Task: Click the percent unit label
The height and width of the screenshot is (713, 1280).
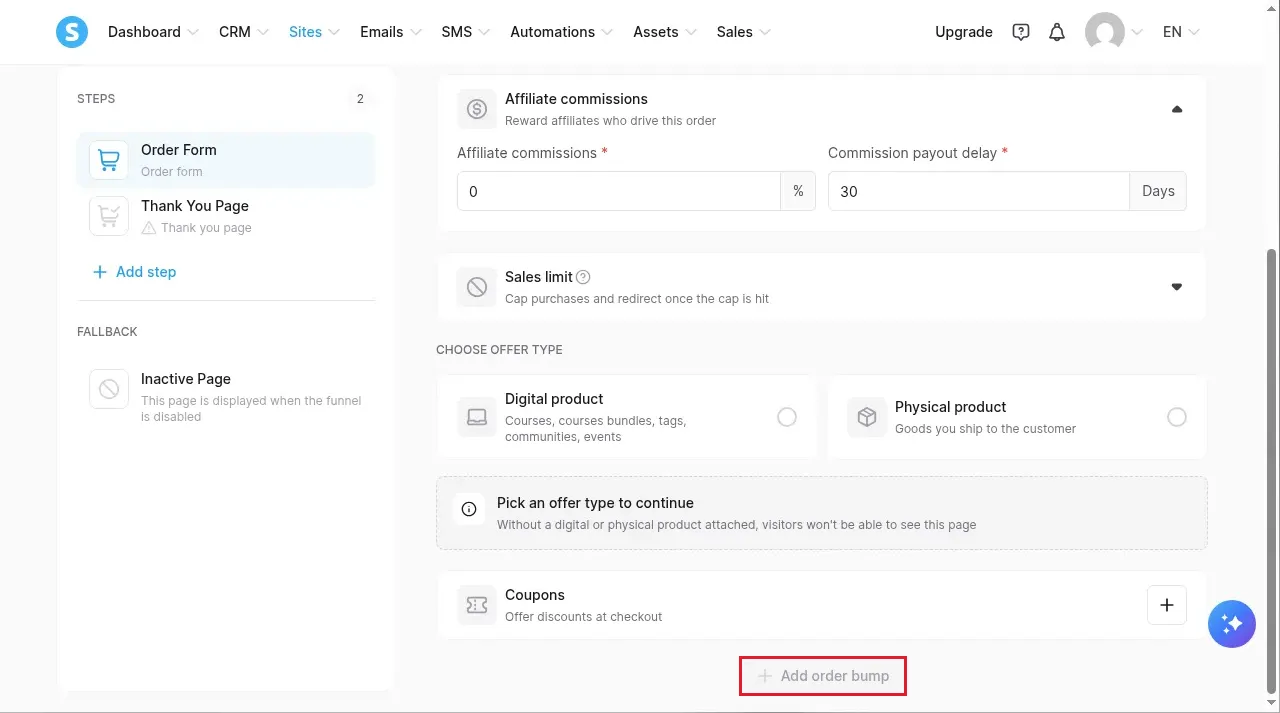Action: (798, 191)
